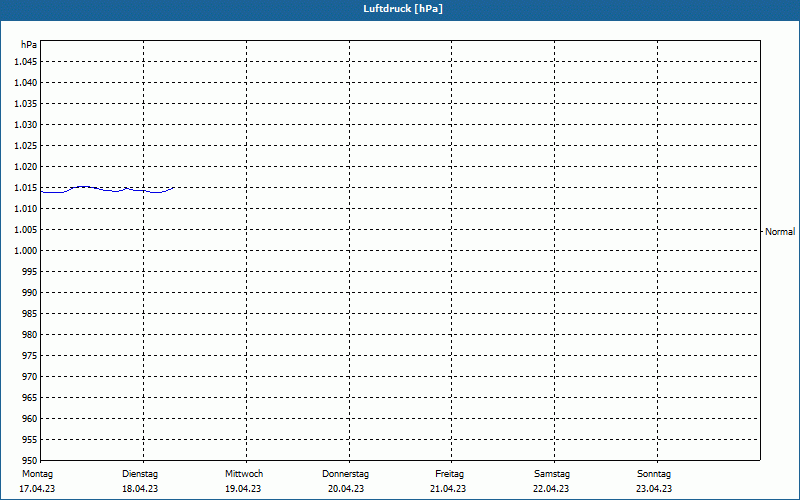
Task: Click the date 20.04.23
Action: pyautogui.click(x=346, y=489)
